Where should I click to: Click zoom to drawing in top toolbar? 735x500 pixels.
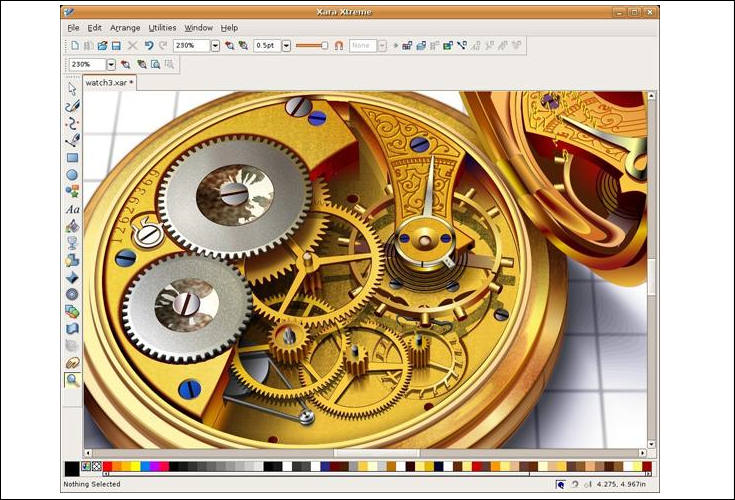click(243, 45)
